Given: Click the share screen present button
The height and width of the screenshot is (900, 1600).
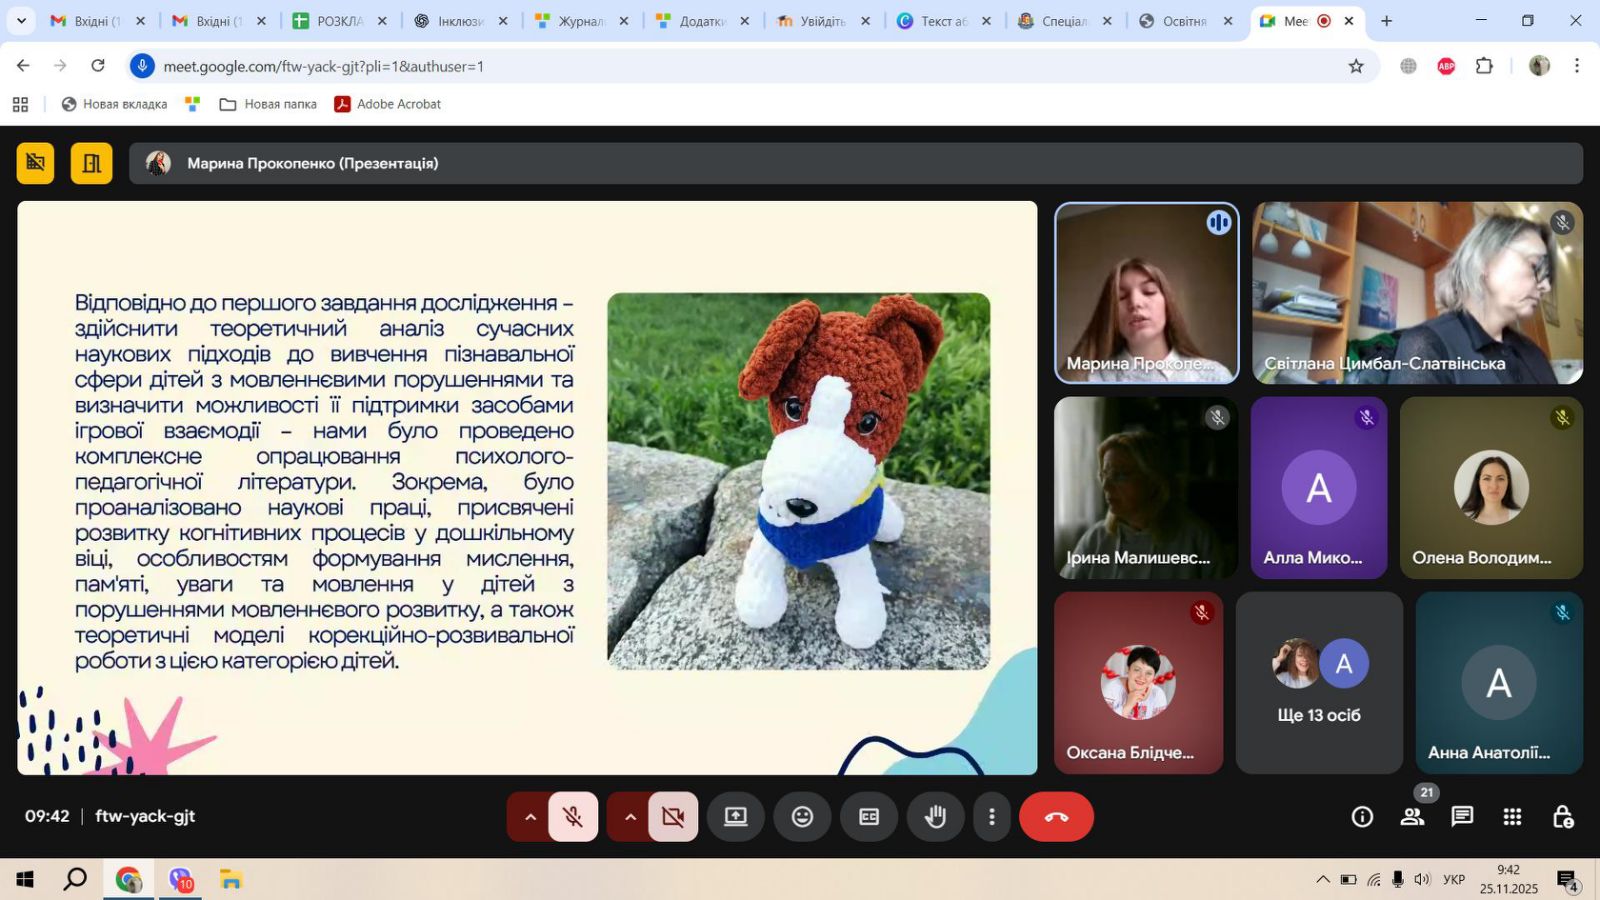Looking at the screenshot, I should coord(736,817).
